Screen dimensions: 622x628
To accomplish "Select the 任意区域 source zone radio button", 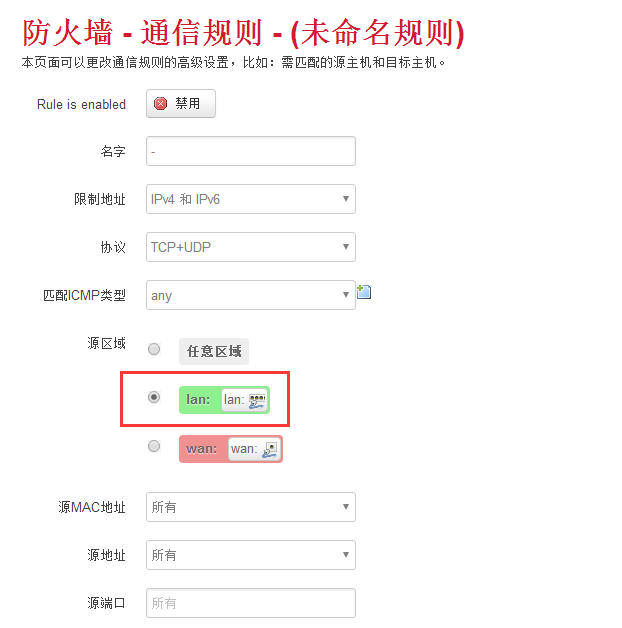I will tap(154, 349).
